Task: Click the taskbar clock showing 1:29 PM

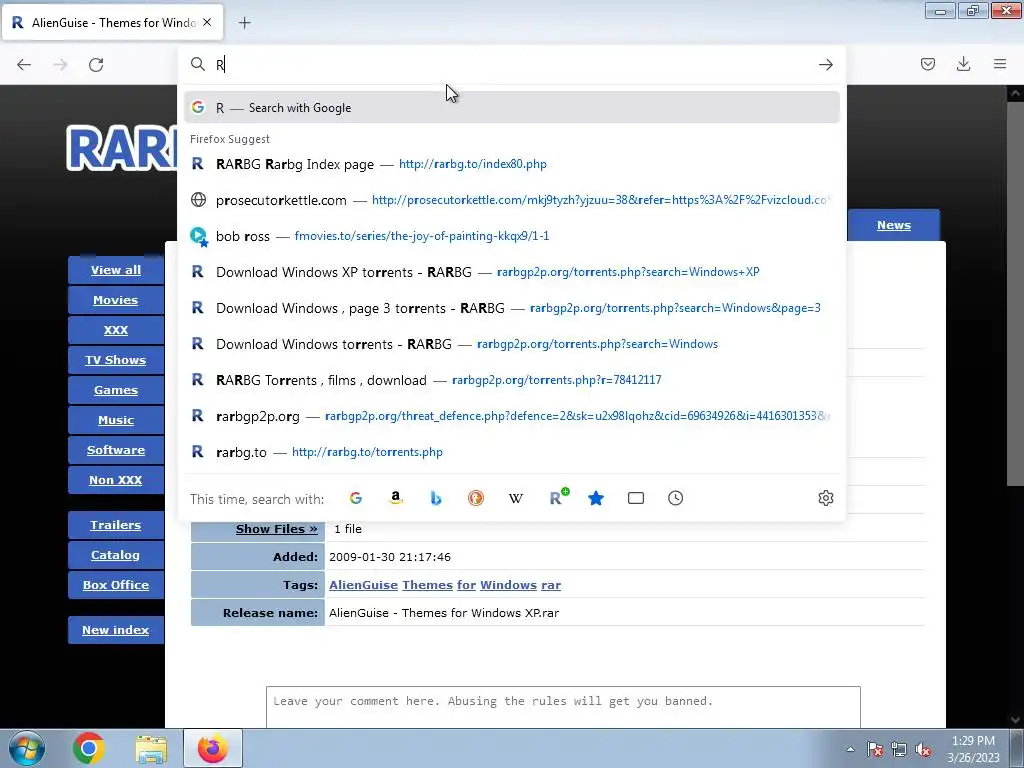Action: click(973, 749)
